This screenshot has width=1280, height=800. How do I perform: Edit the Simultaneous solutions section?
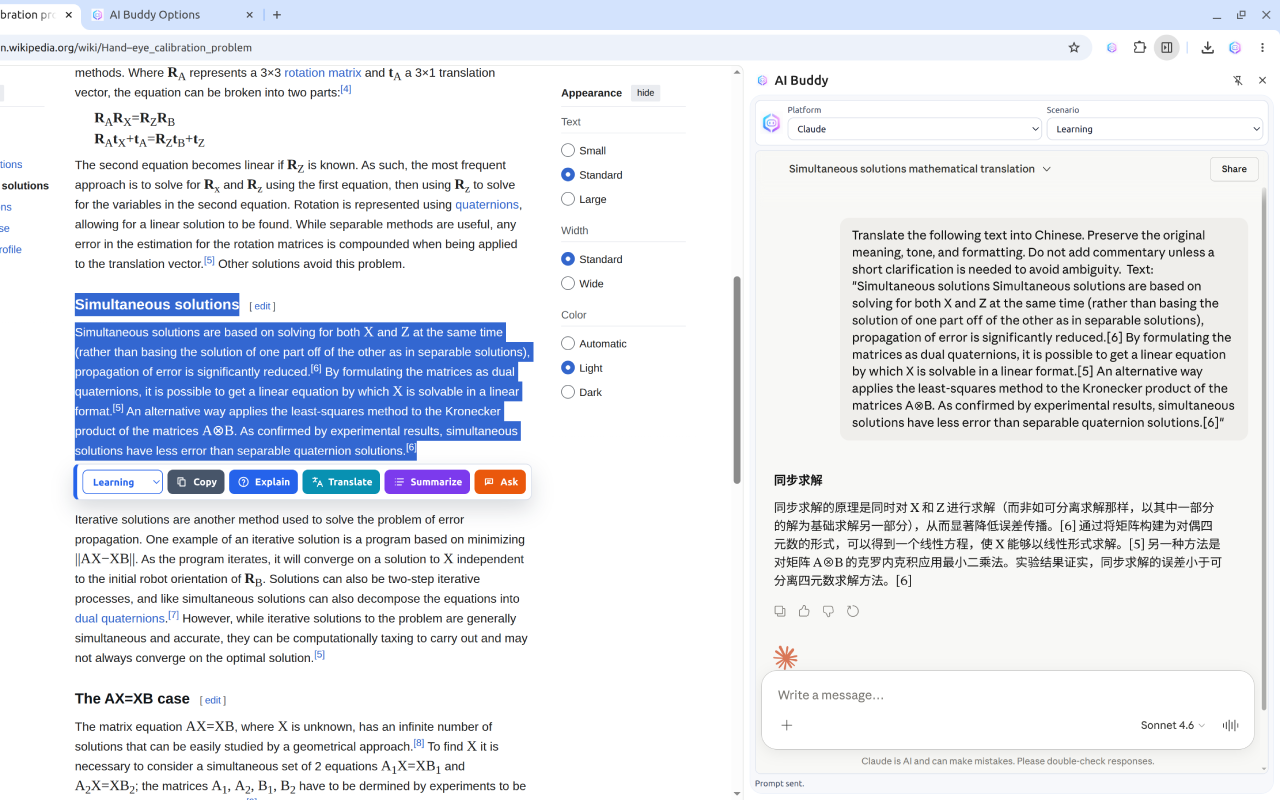(x=262, y=306)
